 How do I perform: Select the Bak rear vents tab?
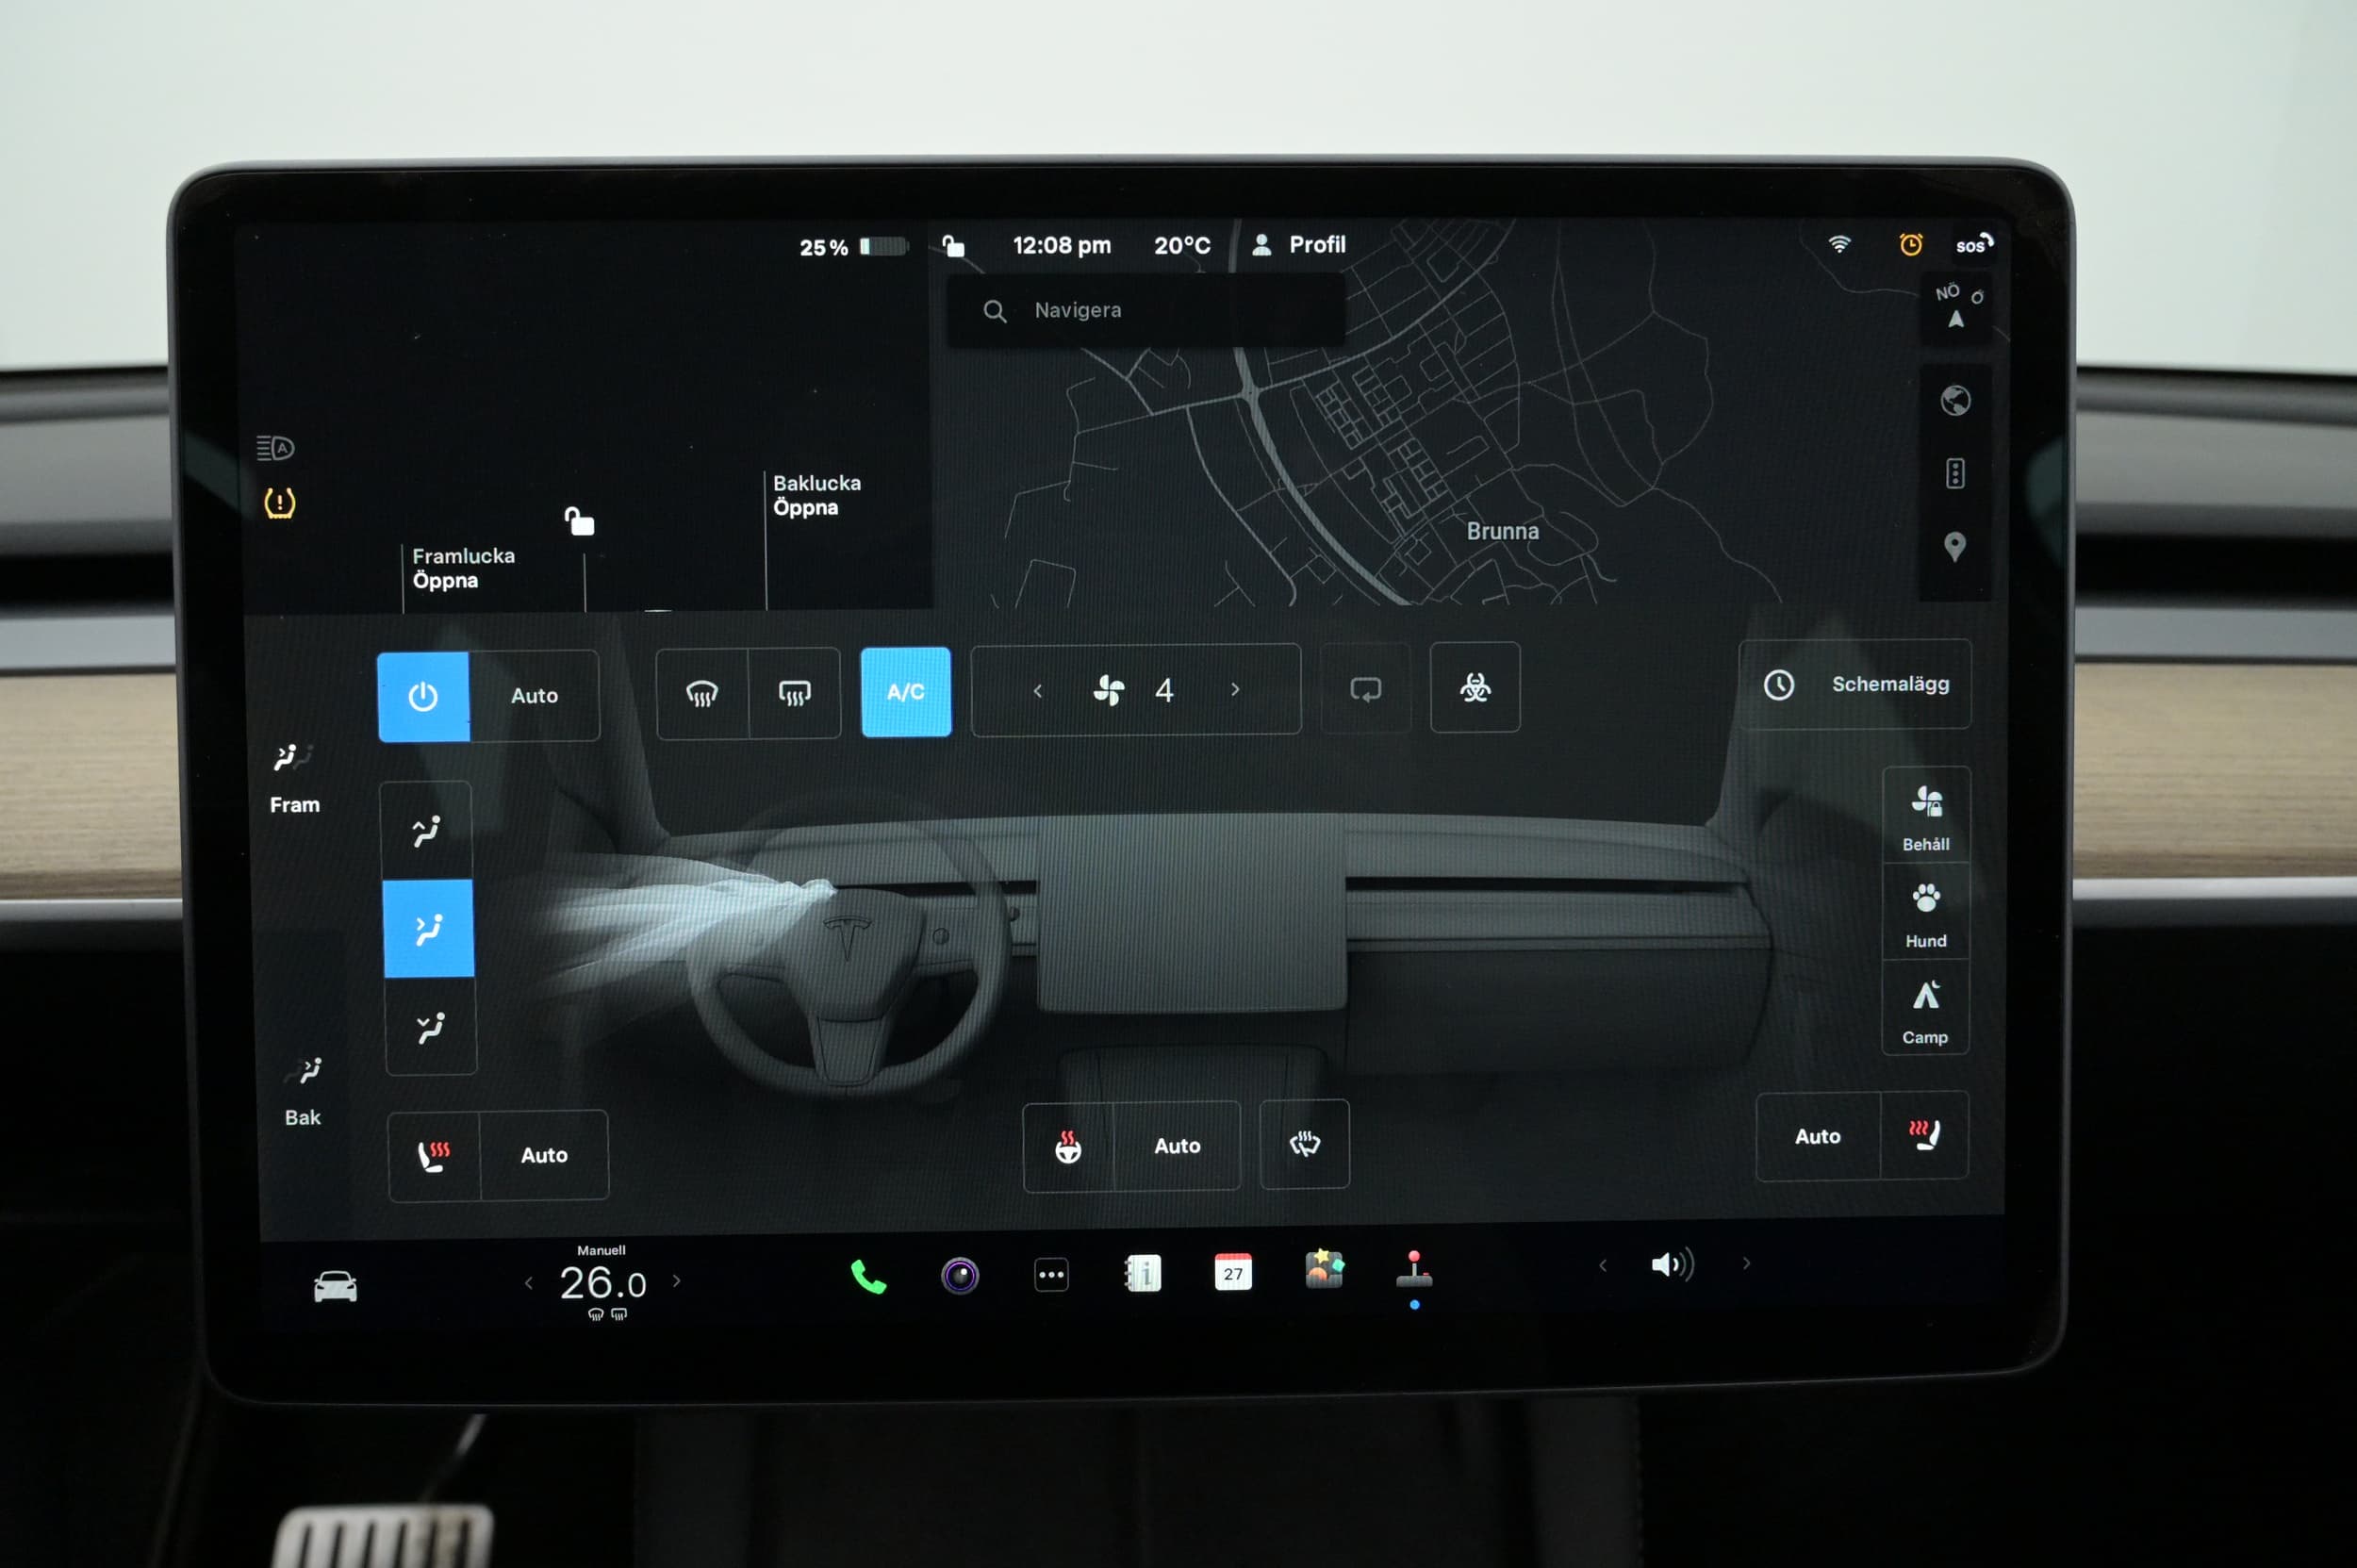(302, 1091)
